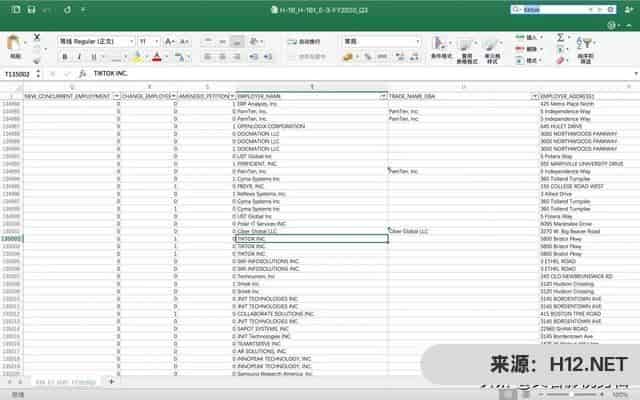Screen dimensions: 640x400
Task: Click the sheet tab at bottom
Action: click(65, 382)
